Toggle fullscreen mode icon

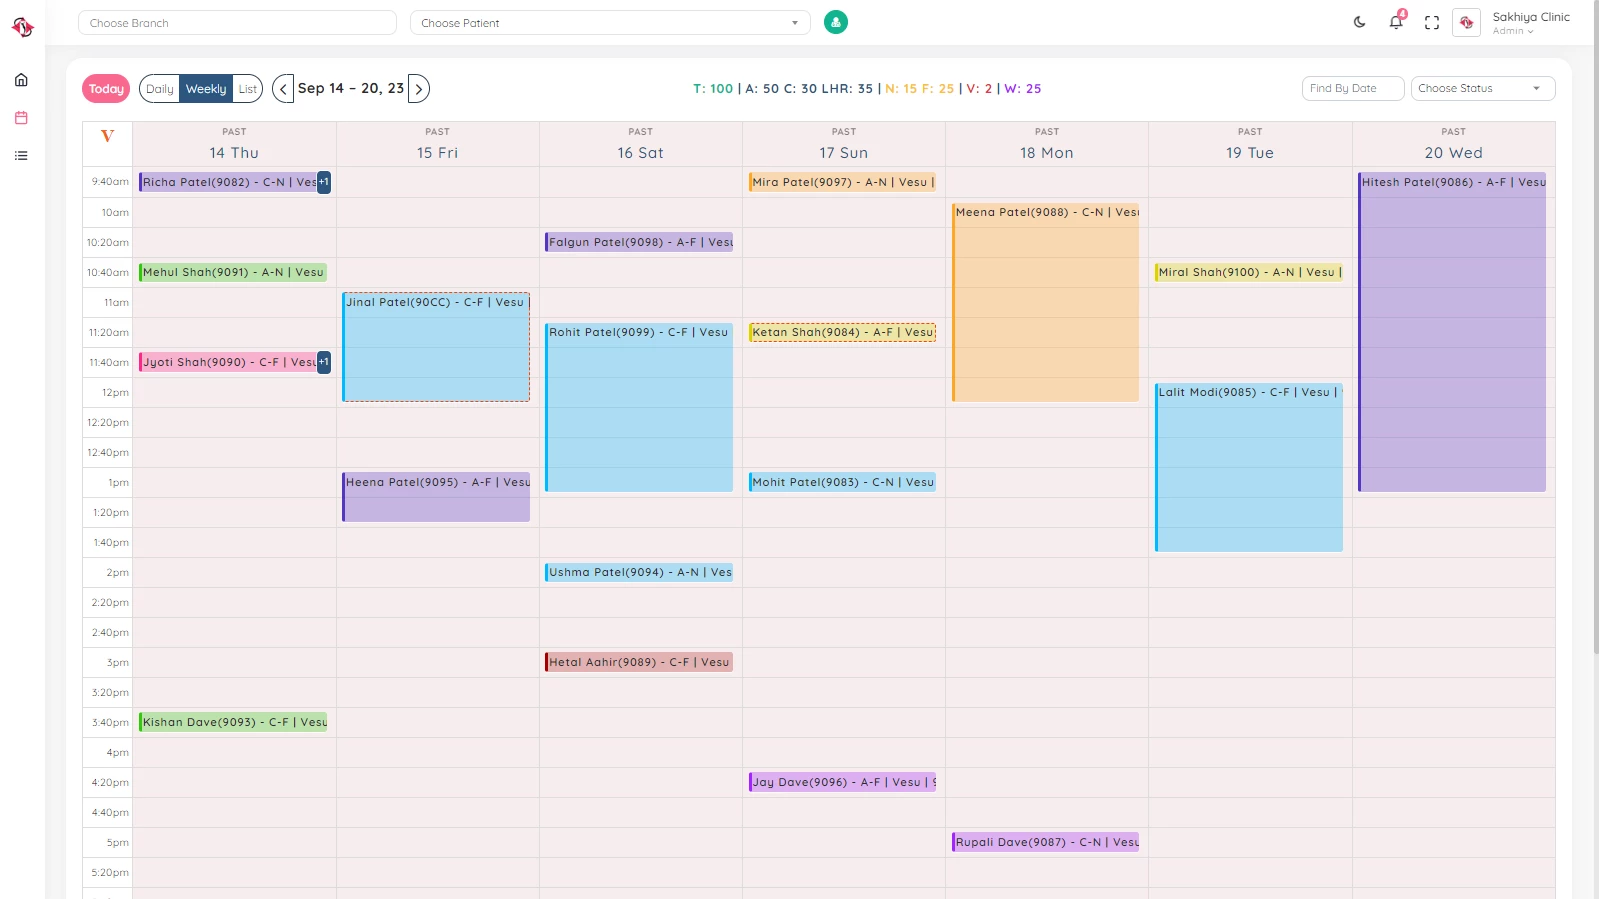coord(1432,22)
